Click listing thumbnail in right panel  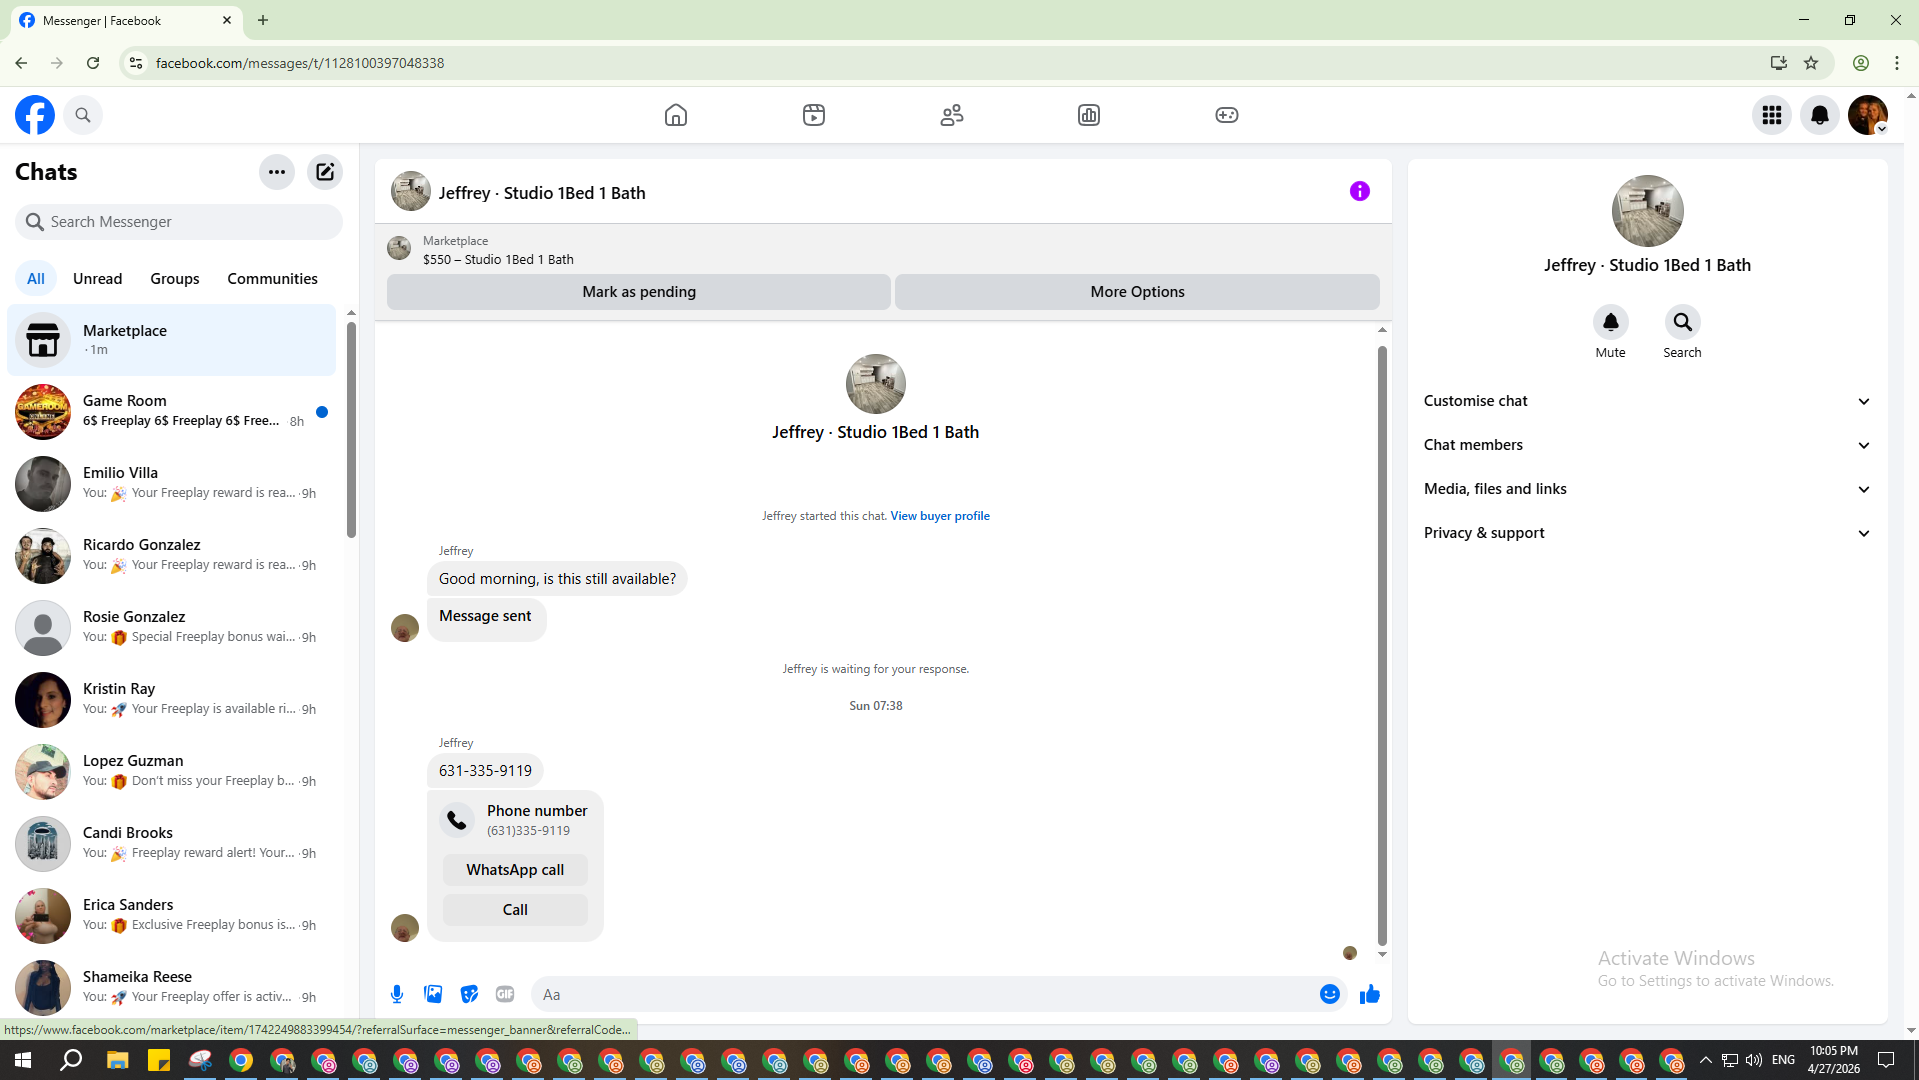coord(1647,211)
